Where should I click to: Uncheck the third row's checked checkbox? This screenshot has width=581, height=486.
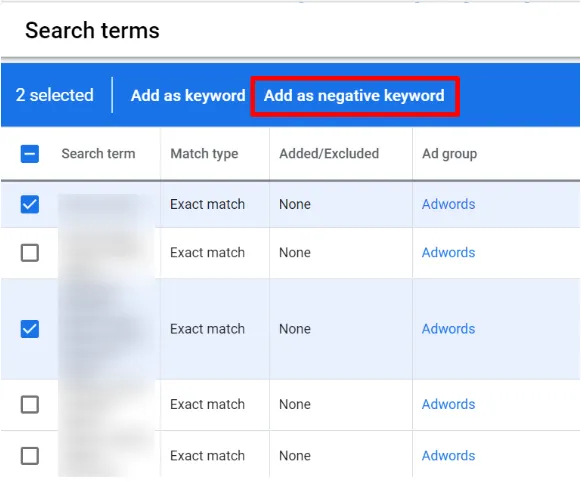(x=30, y=329)
